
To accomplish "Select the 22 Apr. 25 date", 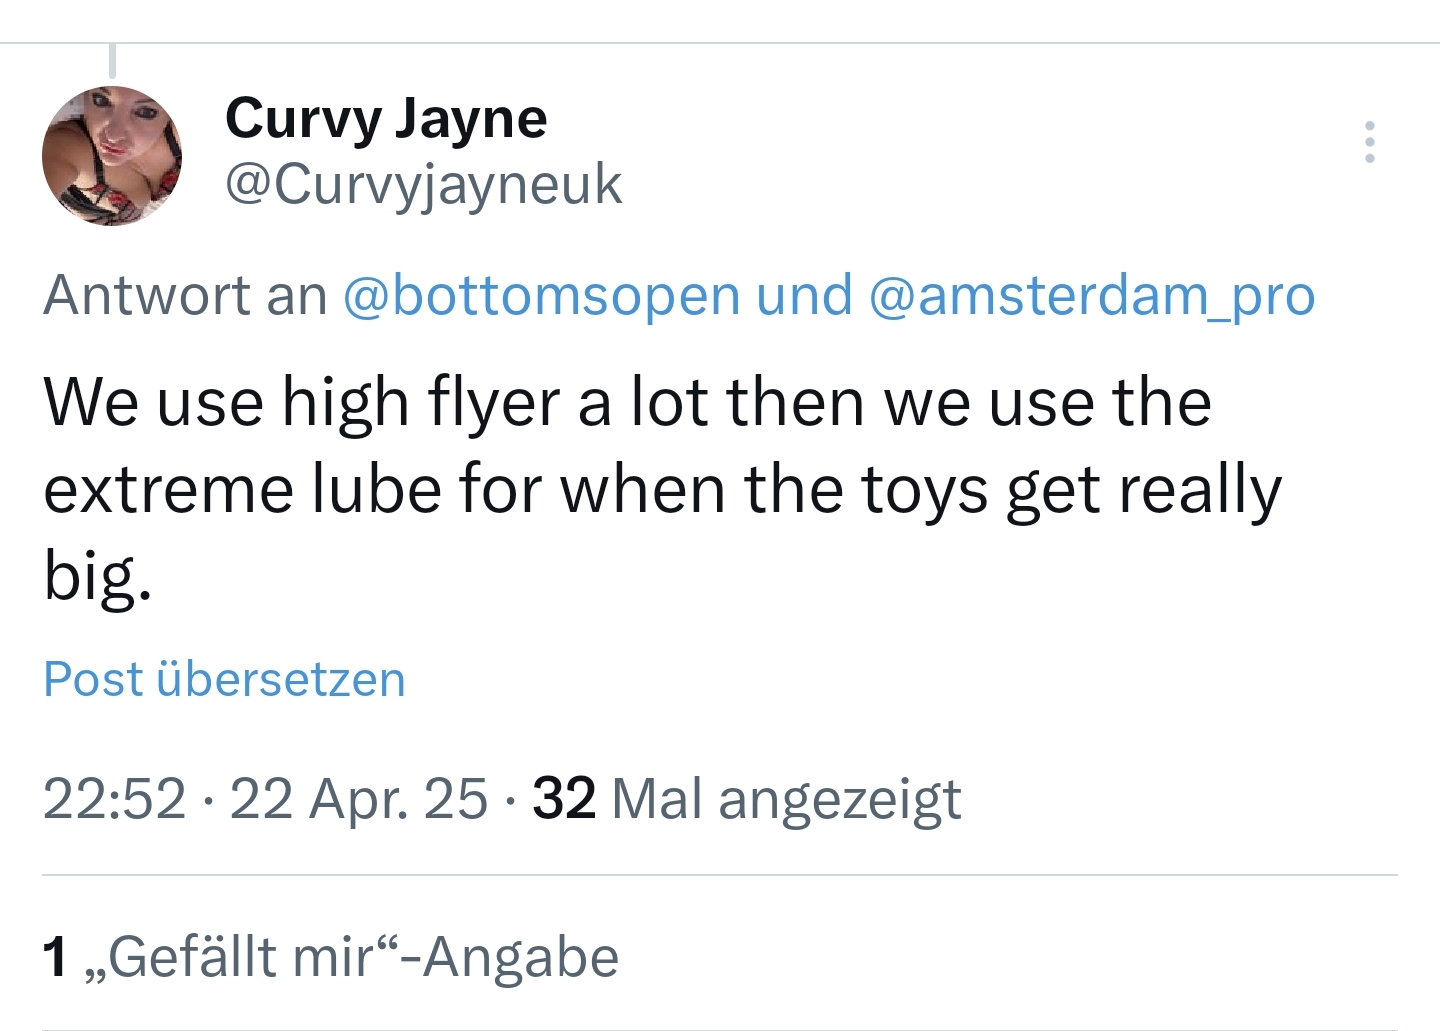I will [358, 799].
